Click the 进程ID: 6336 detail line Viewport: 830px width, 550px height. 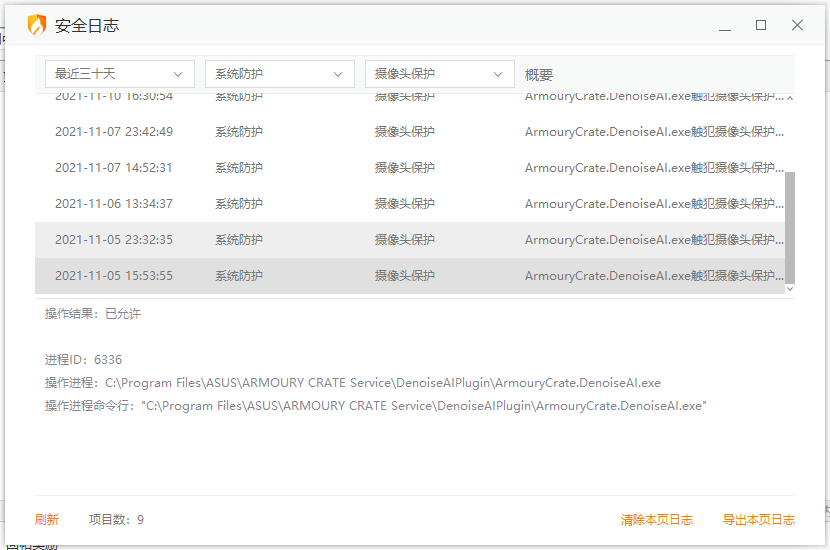(x=83, y=360)
